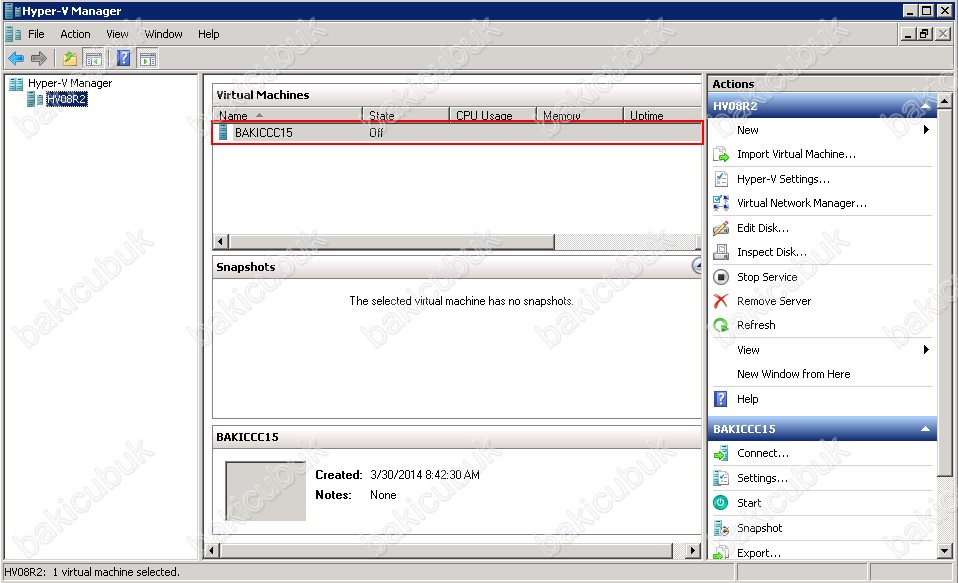The image size is (958, 583).
Task: Collapse the BAKICCC15 actions section
Action: point(926,429)
